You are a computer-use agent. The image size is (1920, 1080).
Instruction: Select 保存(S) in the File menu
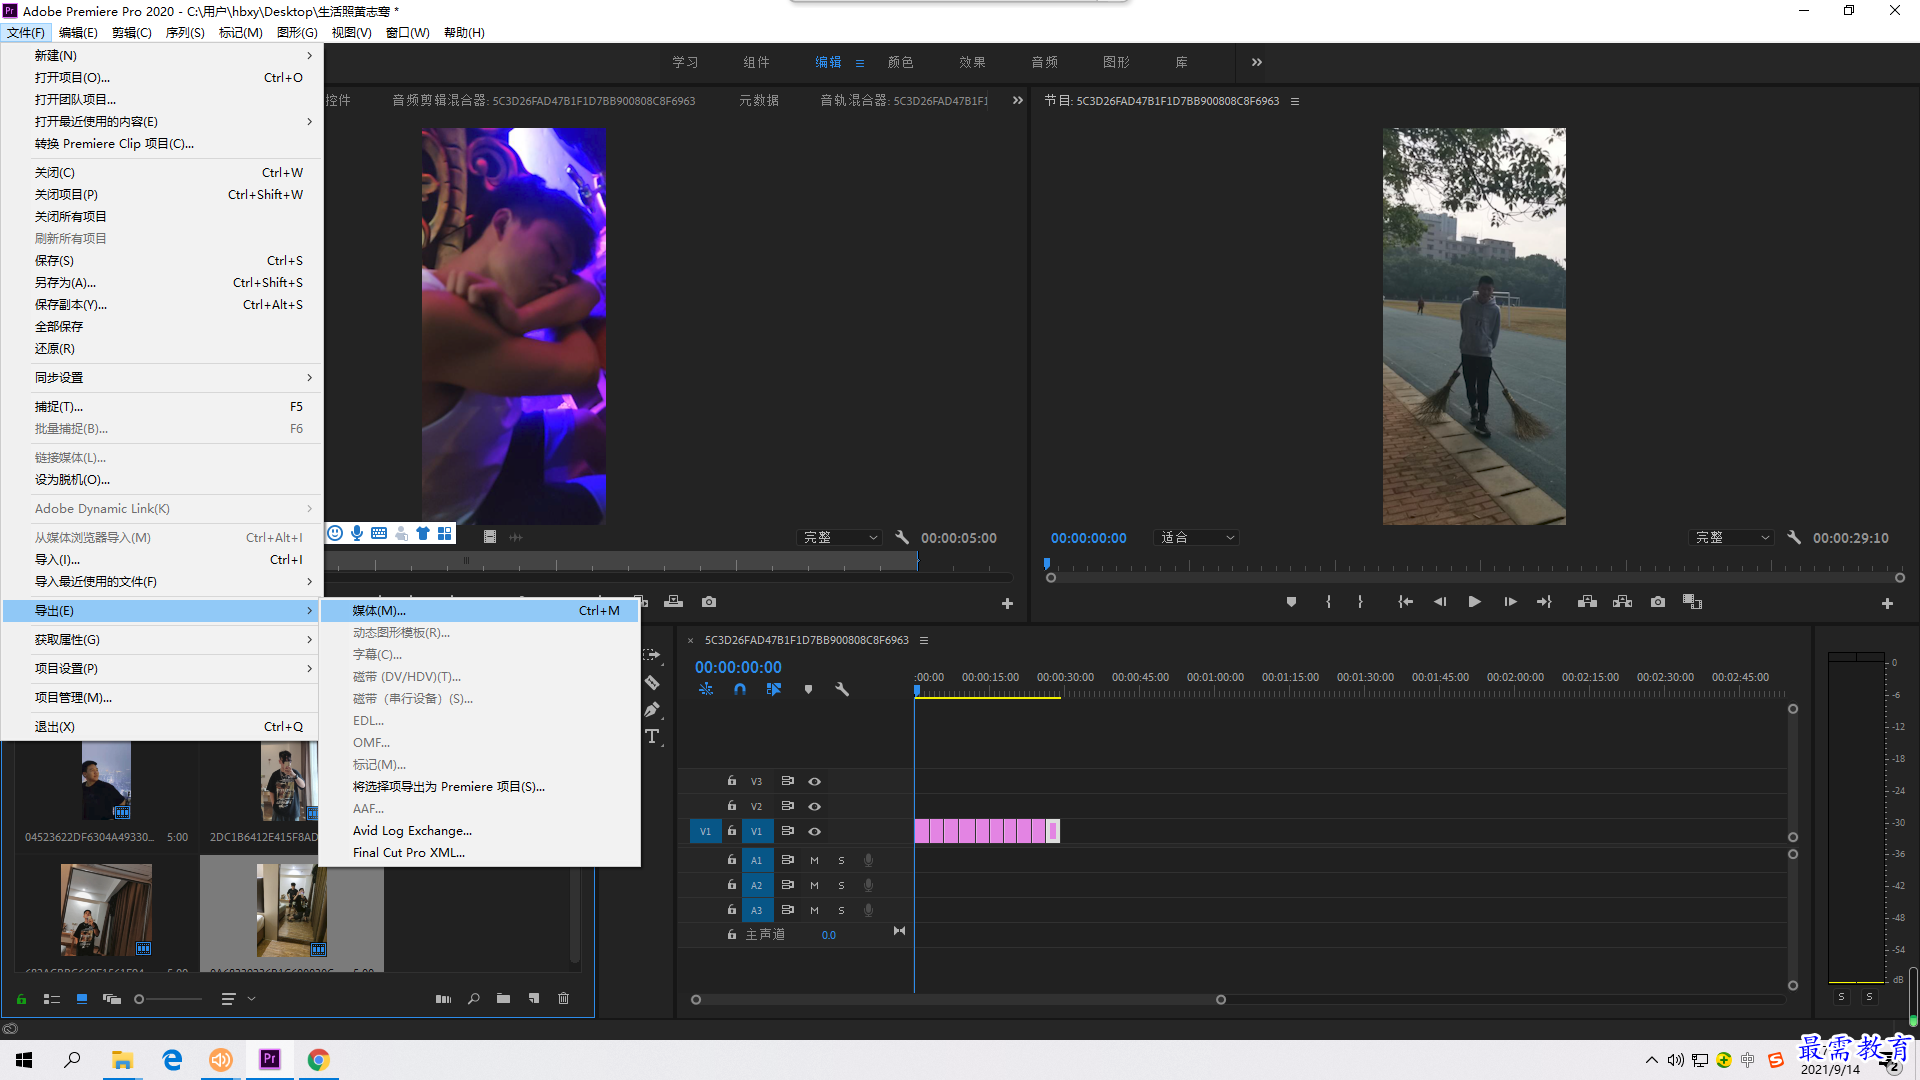coord(162,261)
